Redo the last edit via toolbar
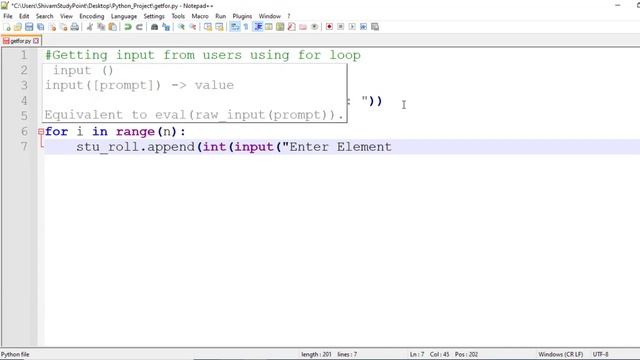 (x=139, y=27)
